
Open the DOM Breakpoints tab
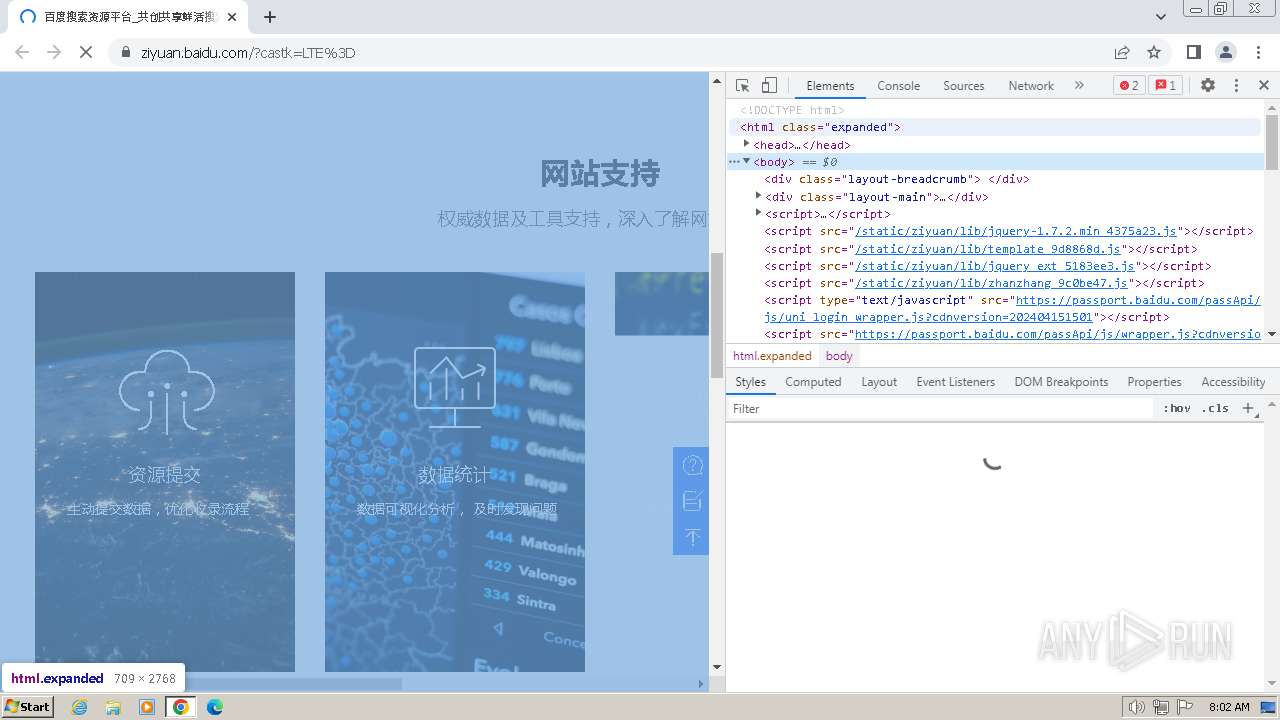(x=1061, y=382)
